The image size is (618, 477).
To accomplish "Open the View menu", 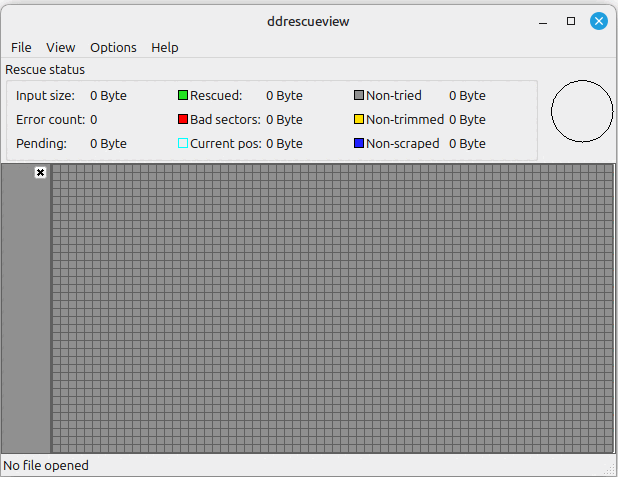I will coord(60,48).
